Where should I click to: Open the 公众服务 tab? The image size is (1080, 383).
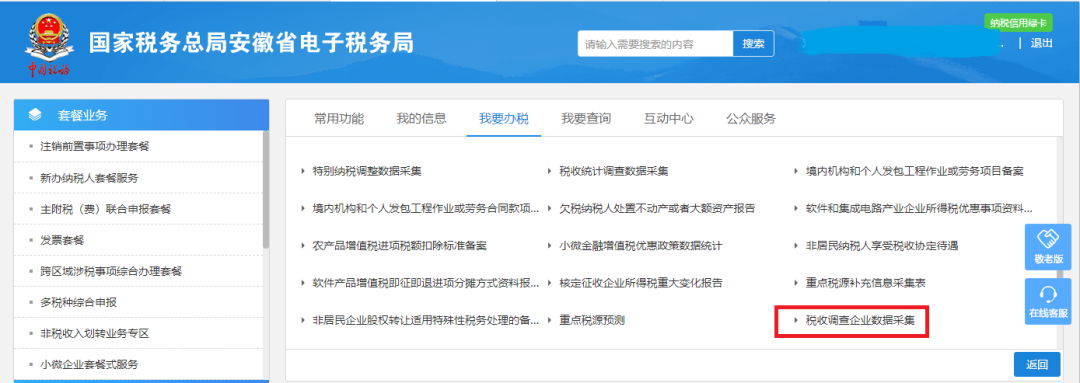click(x=751, y=118)
